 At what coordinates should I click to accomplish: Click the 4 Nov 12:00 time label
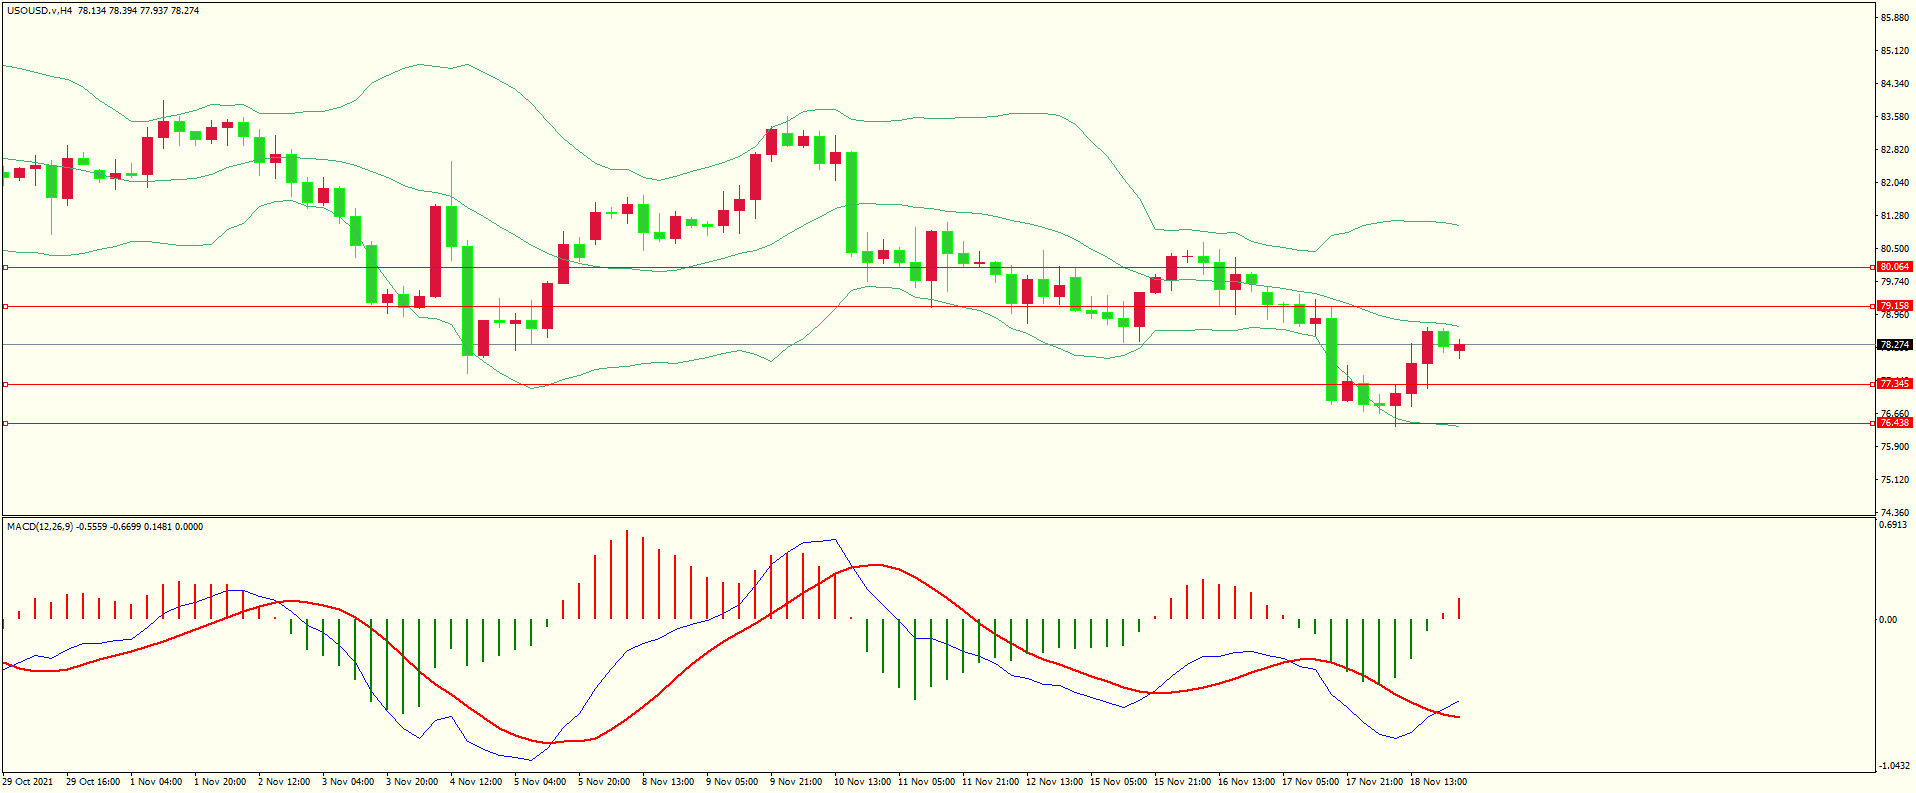point(476,782)
